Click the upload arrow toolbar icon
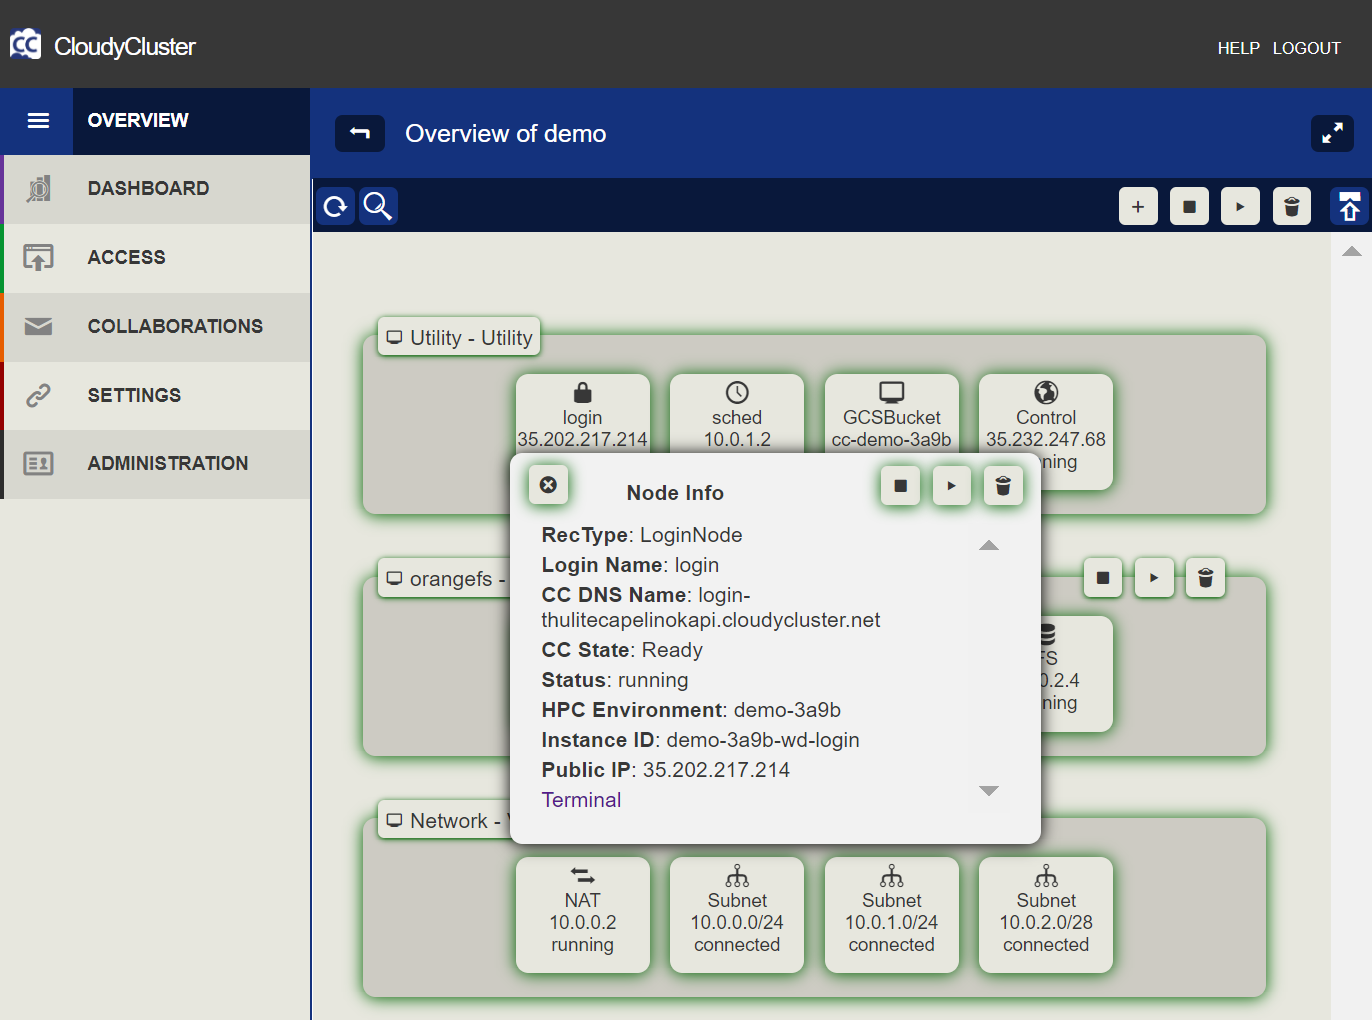 pos(1350,206)
